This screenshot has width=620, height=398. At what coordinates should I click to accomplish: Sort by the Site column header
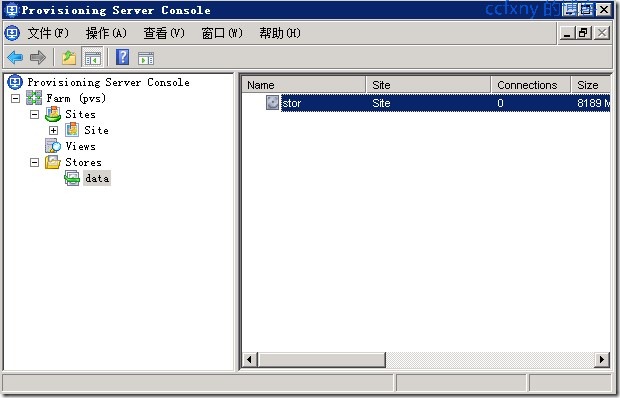428,85
